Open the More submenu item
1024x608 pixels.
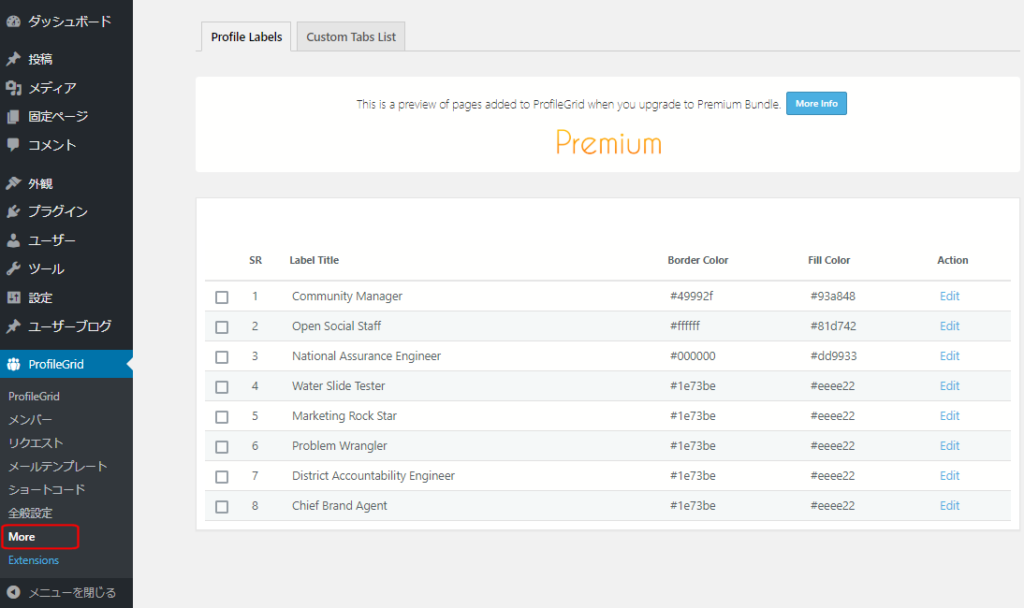click(22, 537)
